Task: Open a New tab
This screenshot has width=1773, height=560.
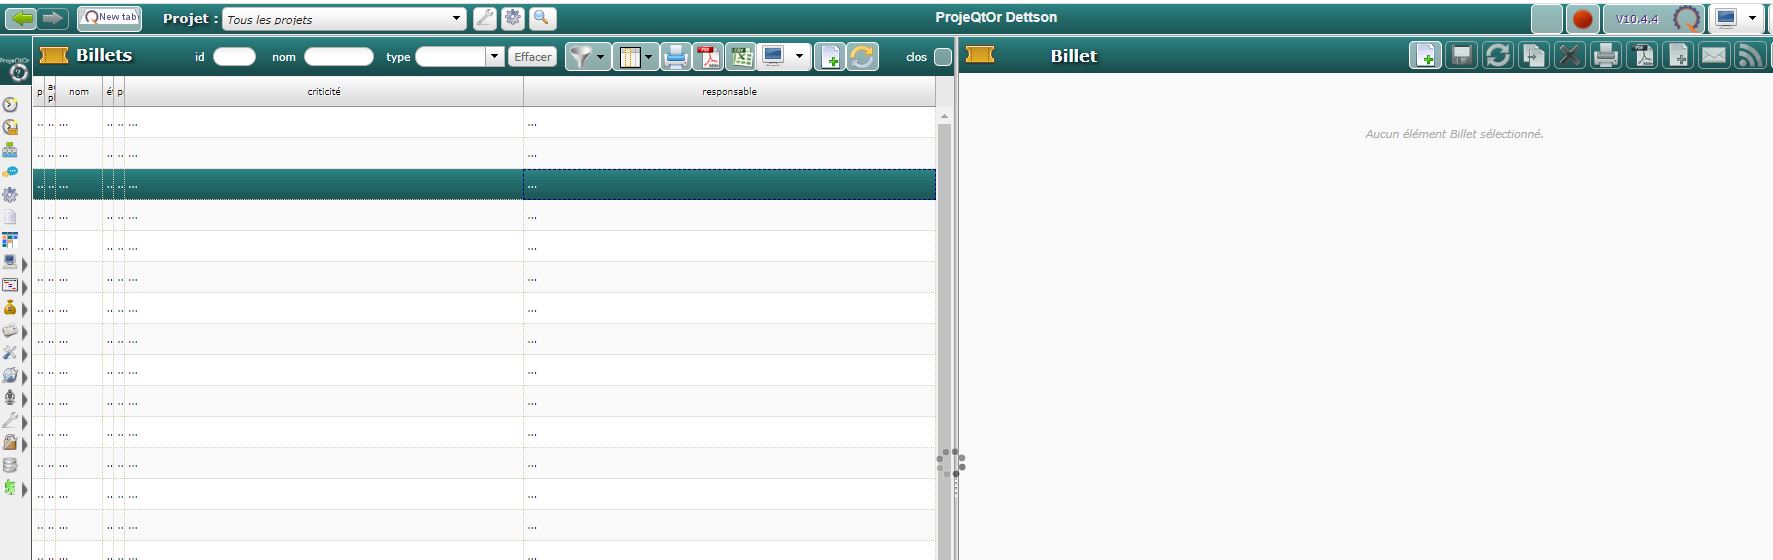Action: [x=109, y=18]
